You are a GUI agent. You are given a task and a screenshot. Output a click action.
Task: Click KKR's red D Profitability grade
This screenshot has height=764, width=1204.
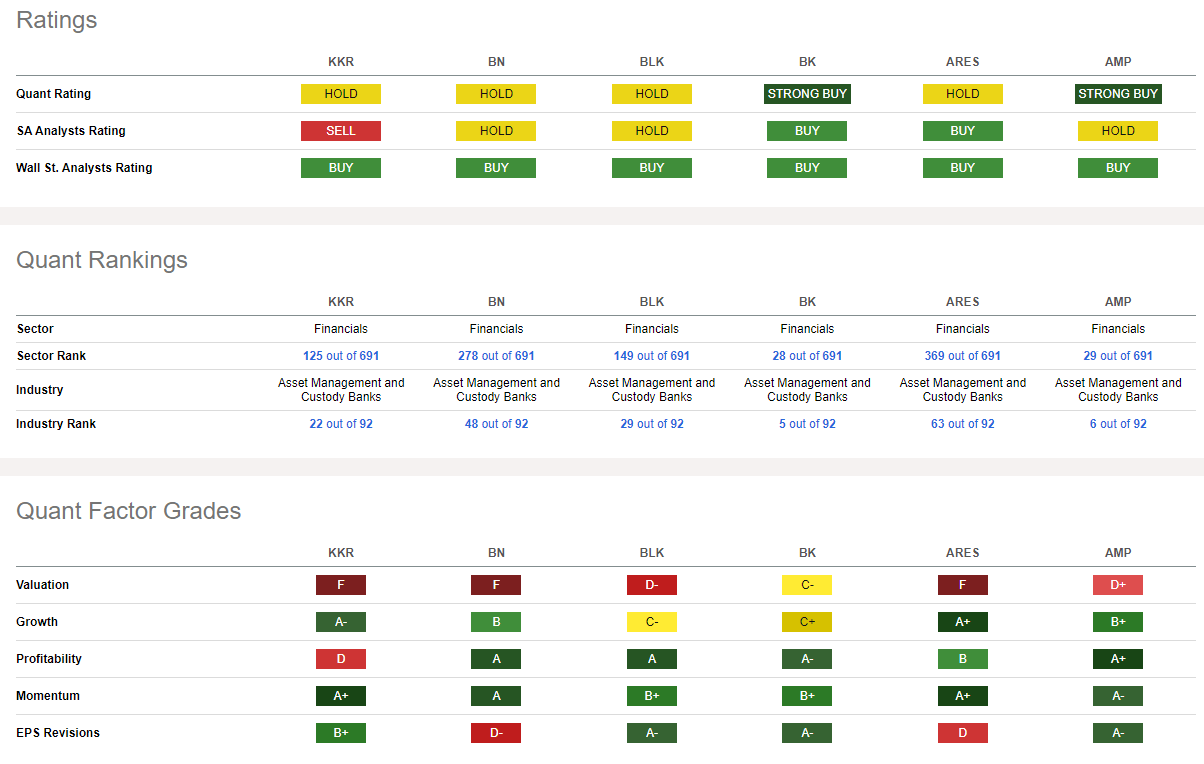tap(341, 659)
